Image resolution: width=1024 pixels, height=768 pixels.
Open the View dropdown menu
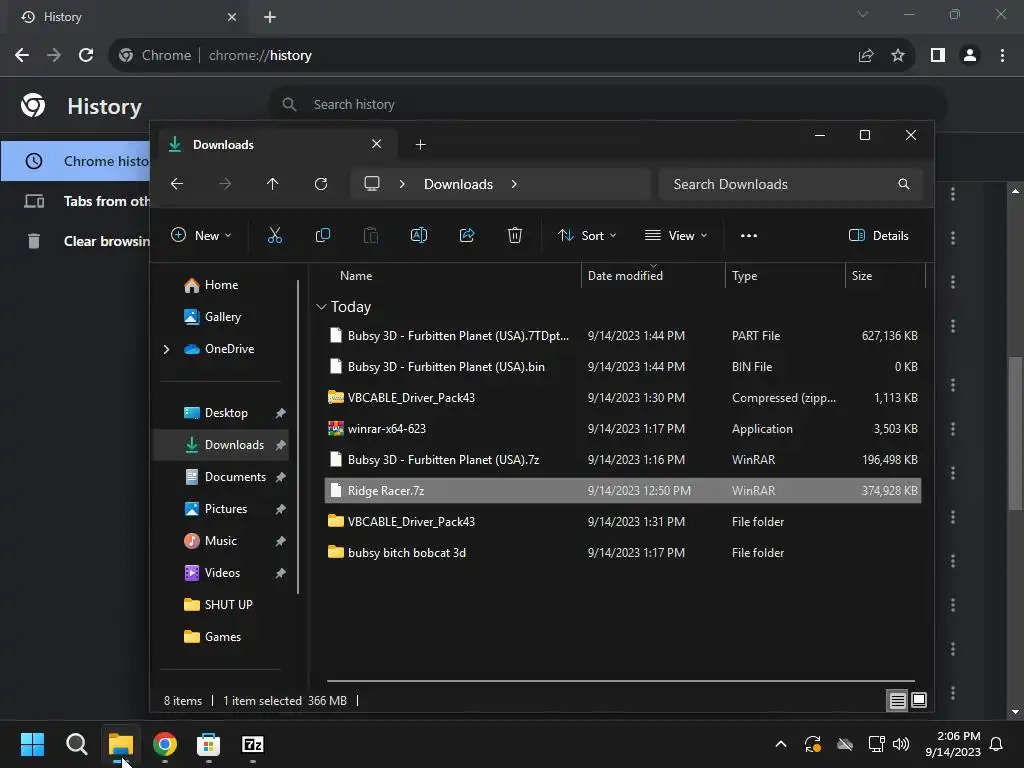click(676, 236)
